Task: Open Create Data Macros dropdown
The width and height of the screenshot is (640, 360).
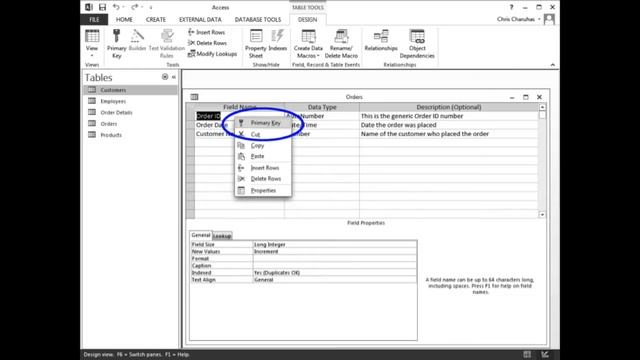Action: point(308,44)
